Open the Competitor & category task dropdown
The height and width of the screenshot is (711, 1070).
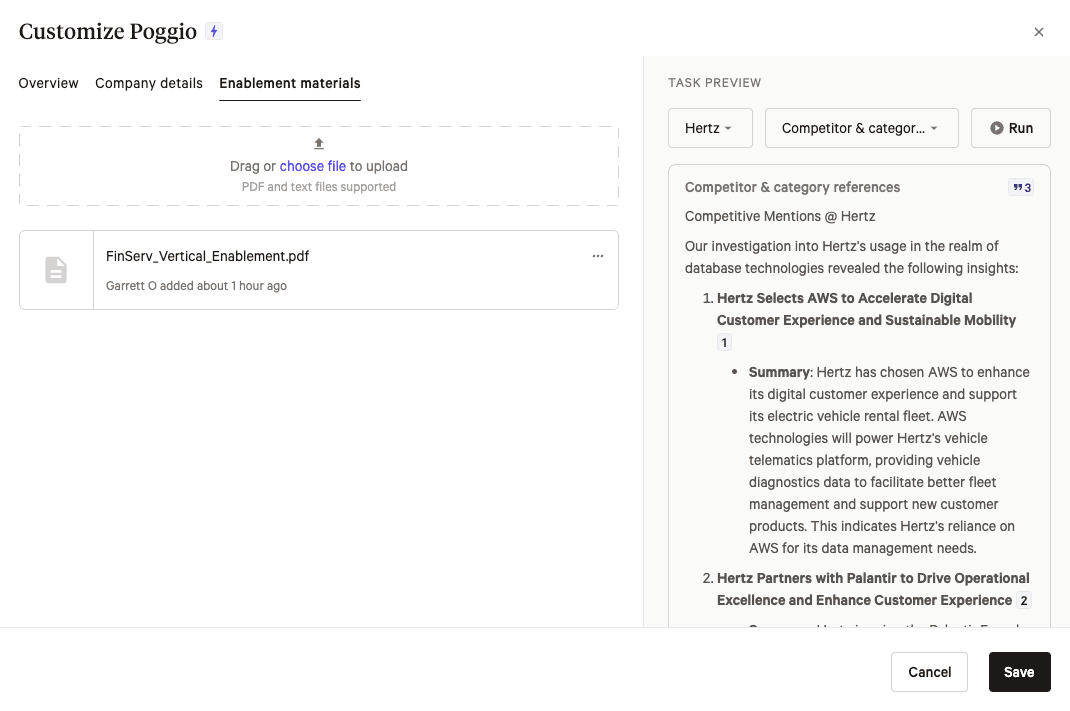pos(861,128)
